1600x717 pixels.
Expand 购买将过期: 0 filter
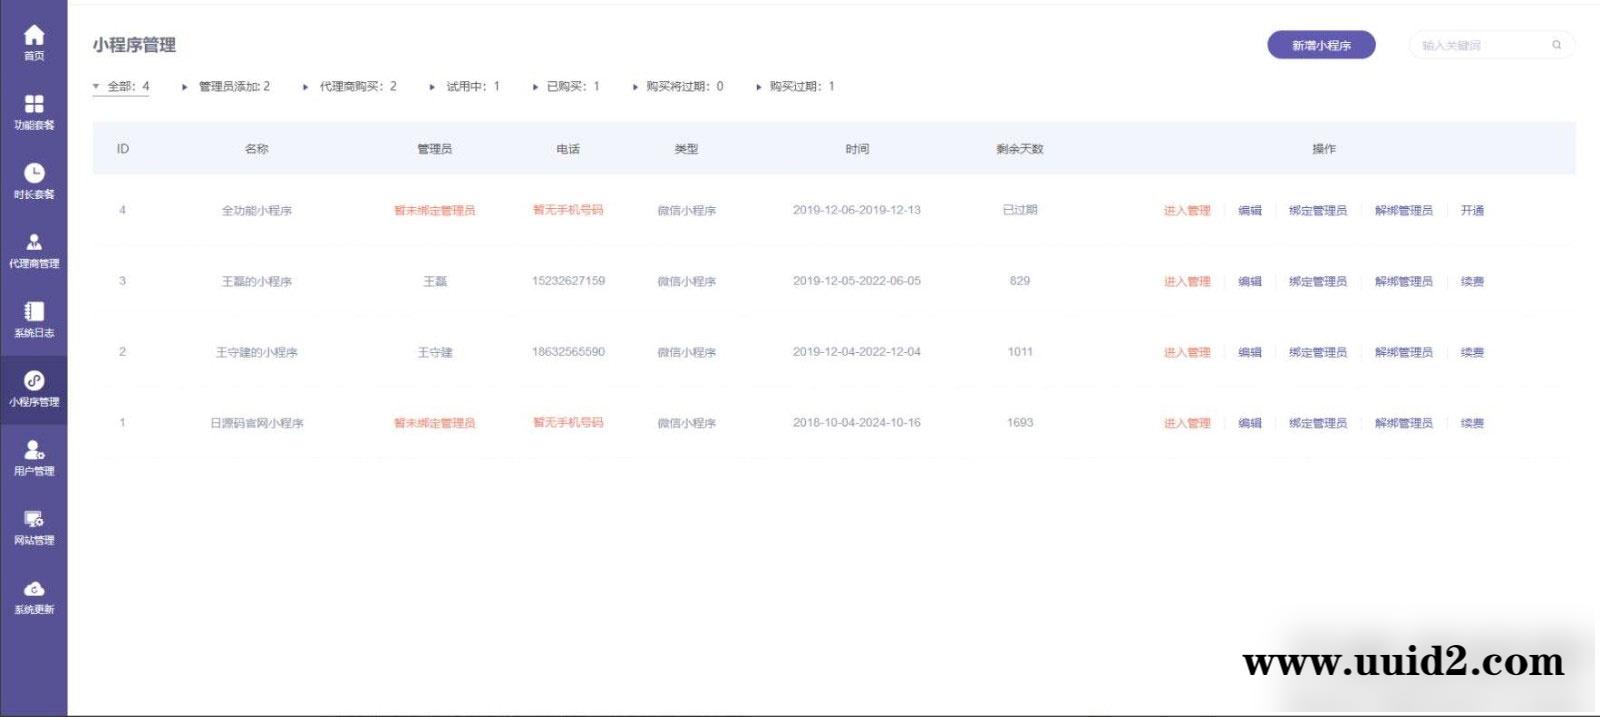(x=678, y=87)
